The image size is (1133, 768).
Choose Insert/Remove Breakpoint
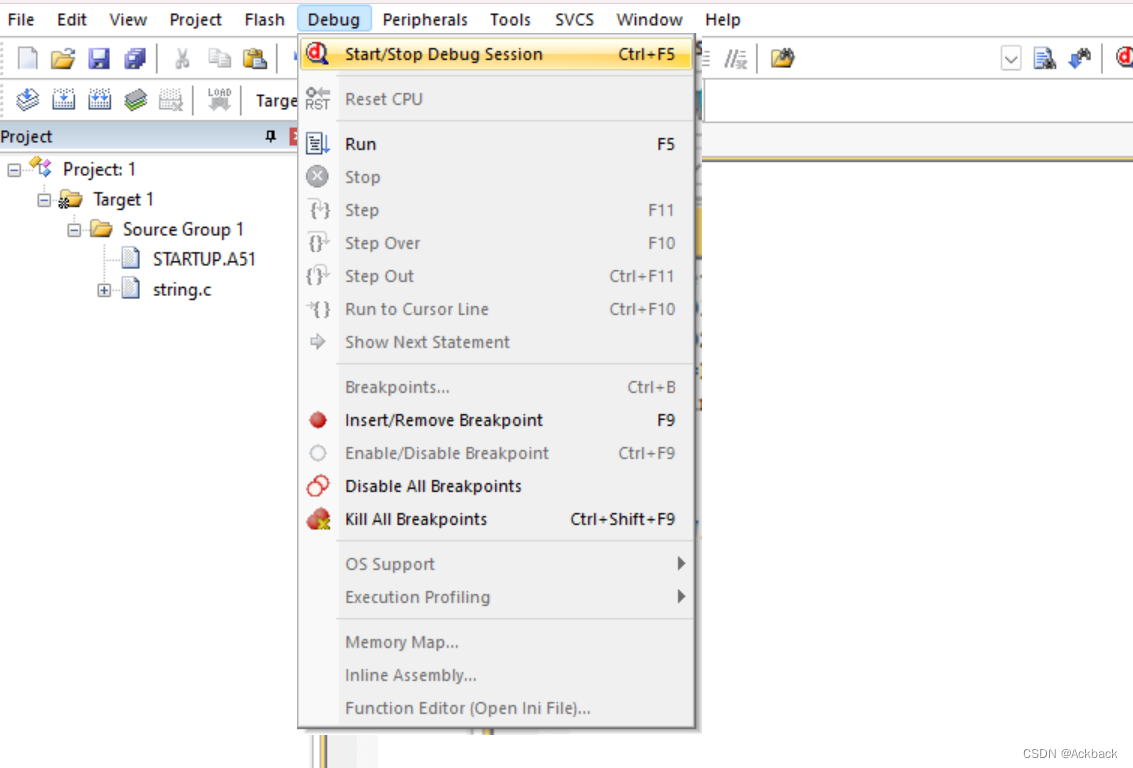pos(496,420)
